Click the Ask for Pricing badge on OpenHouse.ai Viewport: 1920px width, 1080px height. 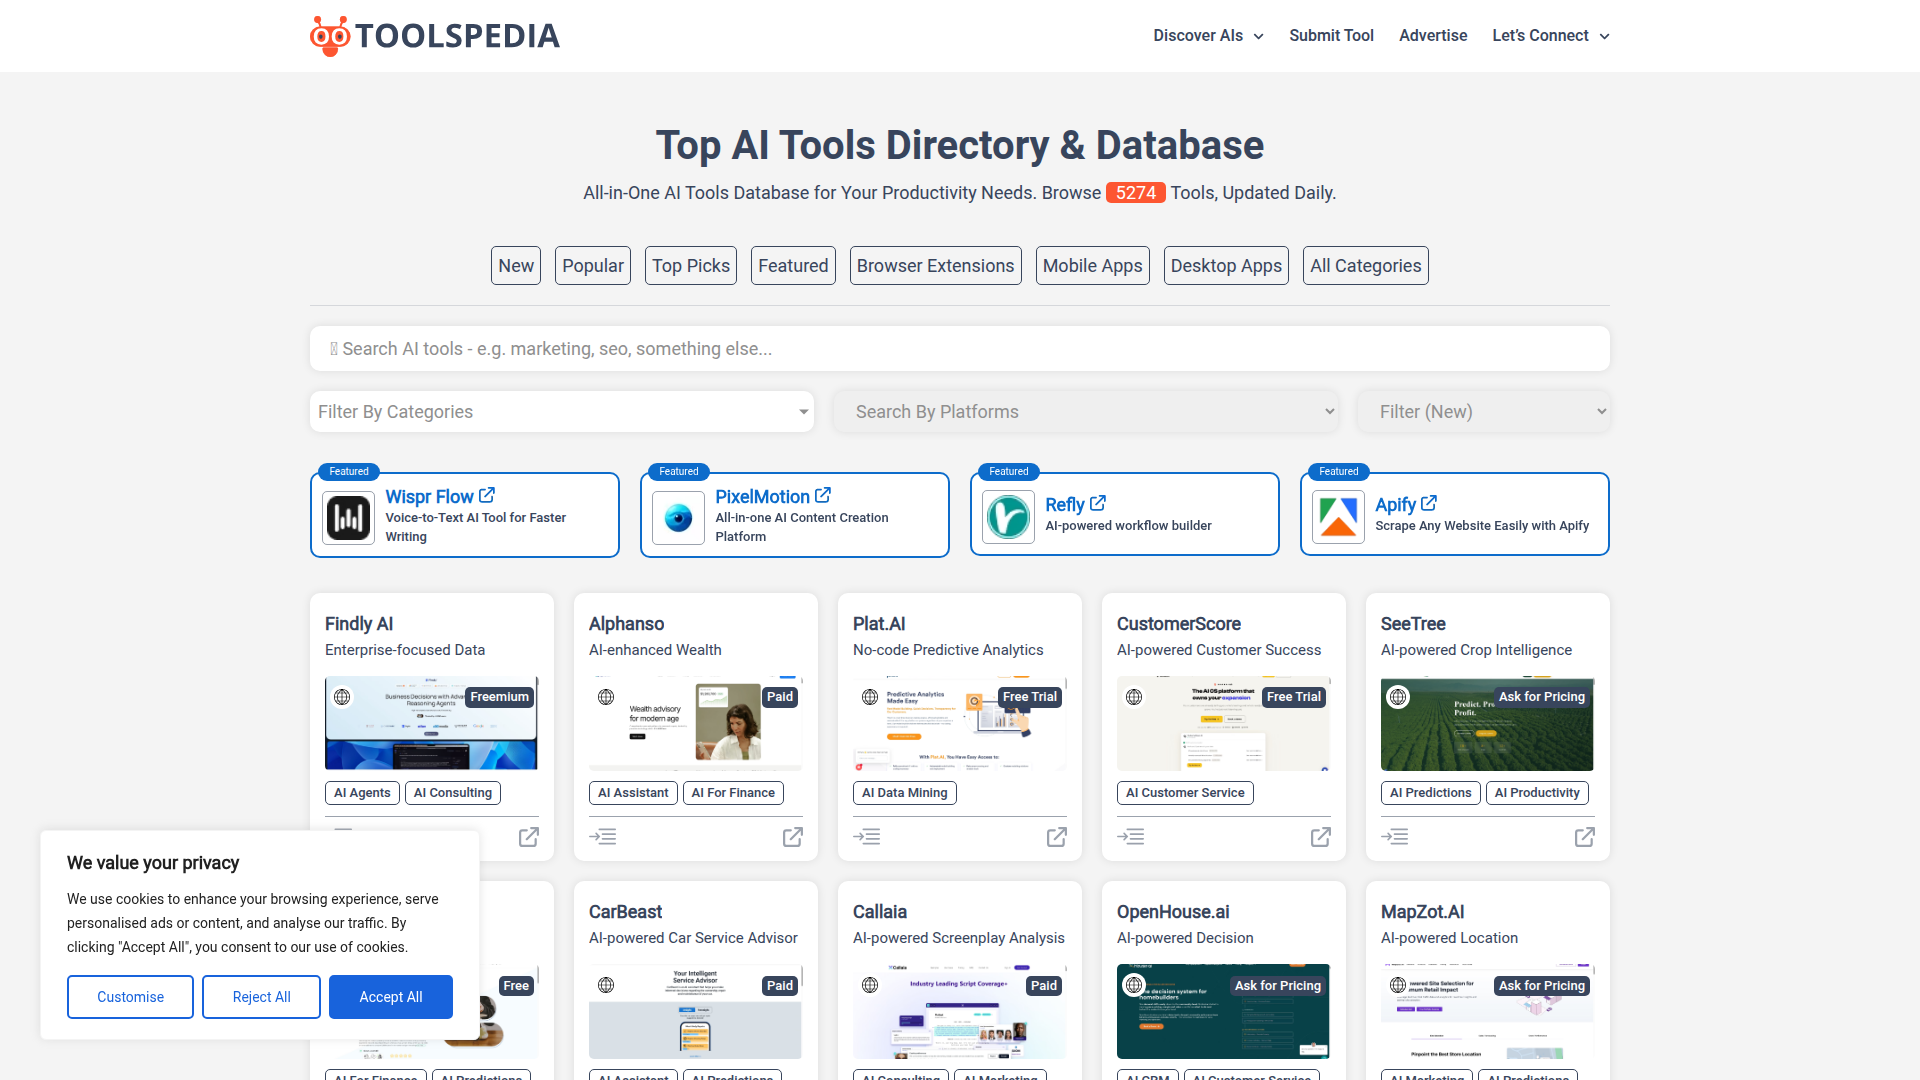1277,986
